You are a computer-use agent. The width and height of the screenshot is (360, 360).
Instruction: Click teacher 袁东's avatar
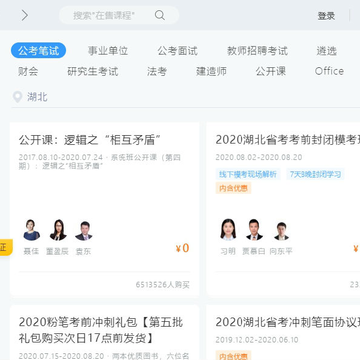click(x=84, y=231)
